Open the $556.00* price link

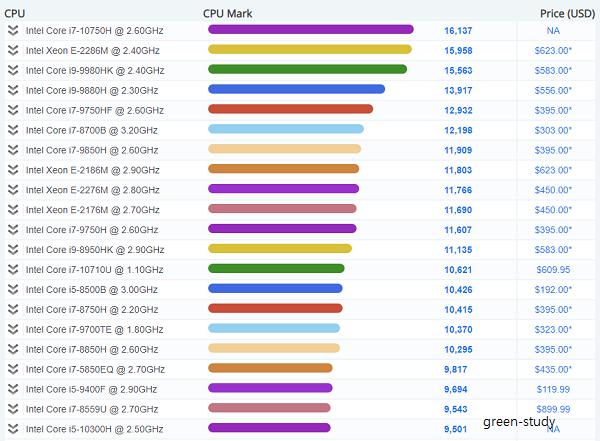(553, 90)
